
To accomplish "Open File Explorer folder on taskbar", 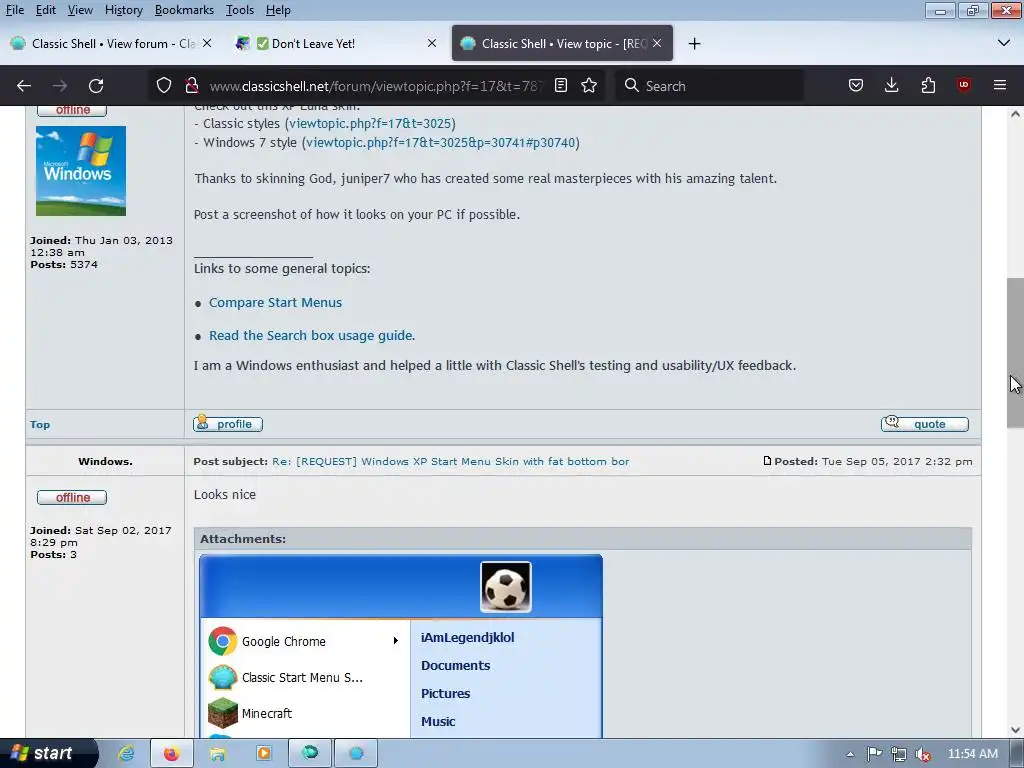I will click(x=217, y=754).
